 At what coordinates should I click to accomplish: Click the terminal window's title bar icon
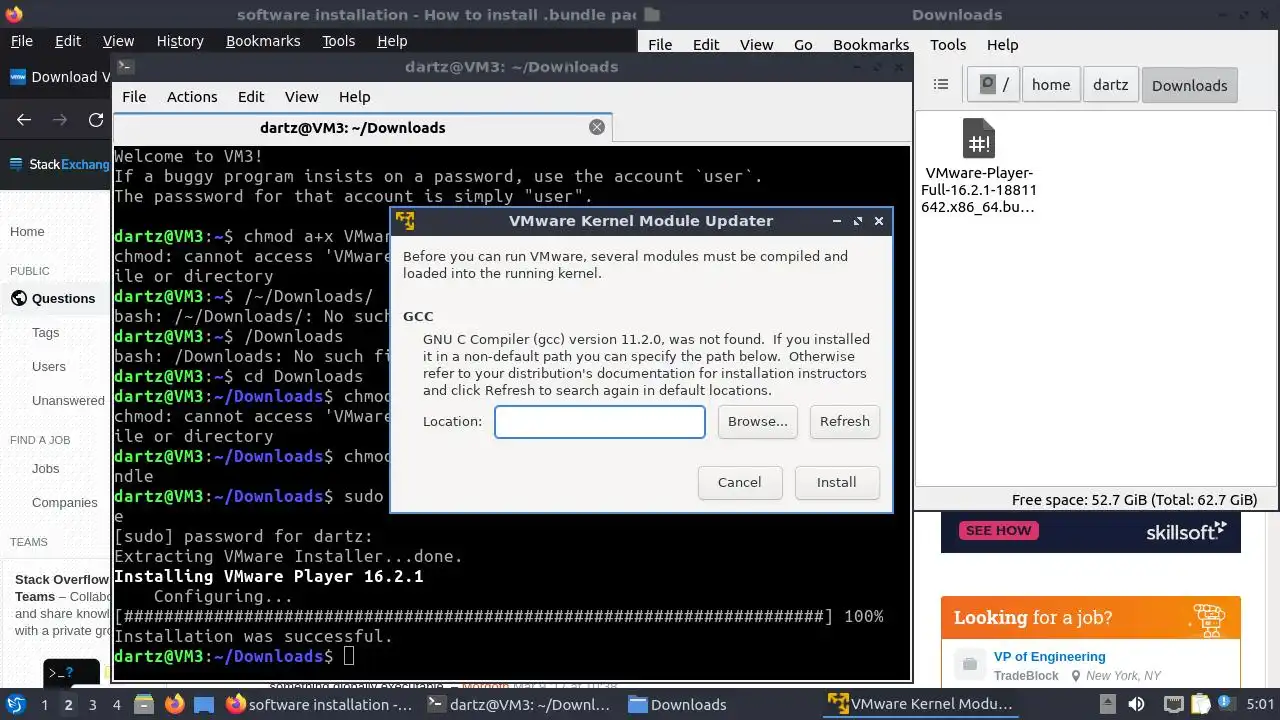pyautogui.click(x=125, y=67)
